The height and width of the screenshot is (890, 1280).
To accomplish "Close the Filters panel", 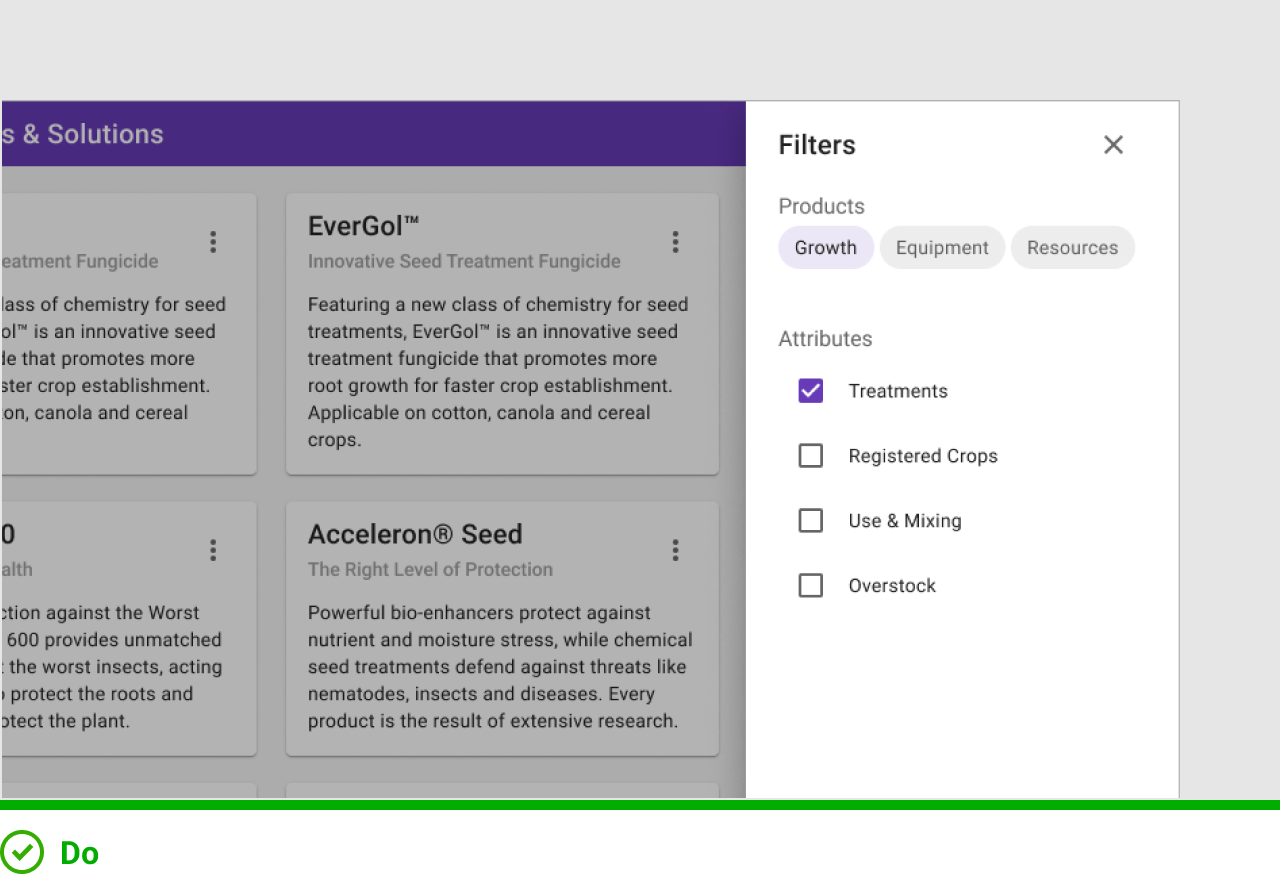I will pos(1113,145).
